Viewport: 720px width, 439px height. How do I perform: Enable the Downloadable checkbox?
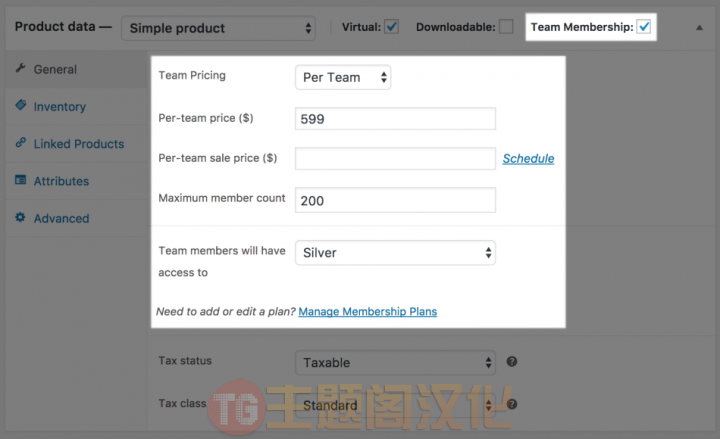[506, 27]
